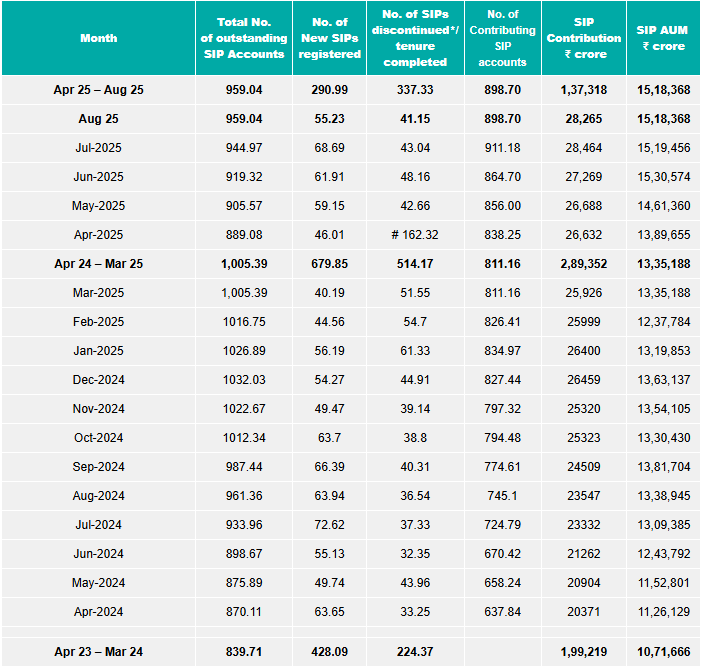702x670 pixels.
Task: Select the No. of New SIPs registered header
Action: tap(329, 38)
